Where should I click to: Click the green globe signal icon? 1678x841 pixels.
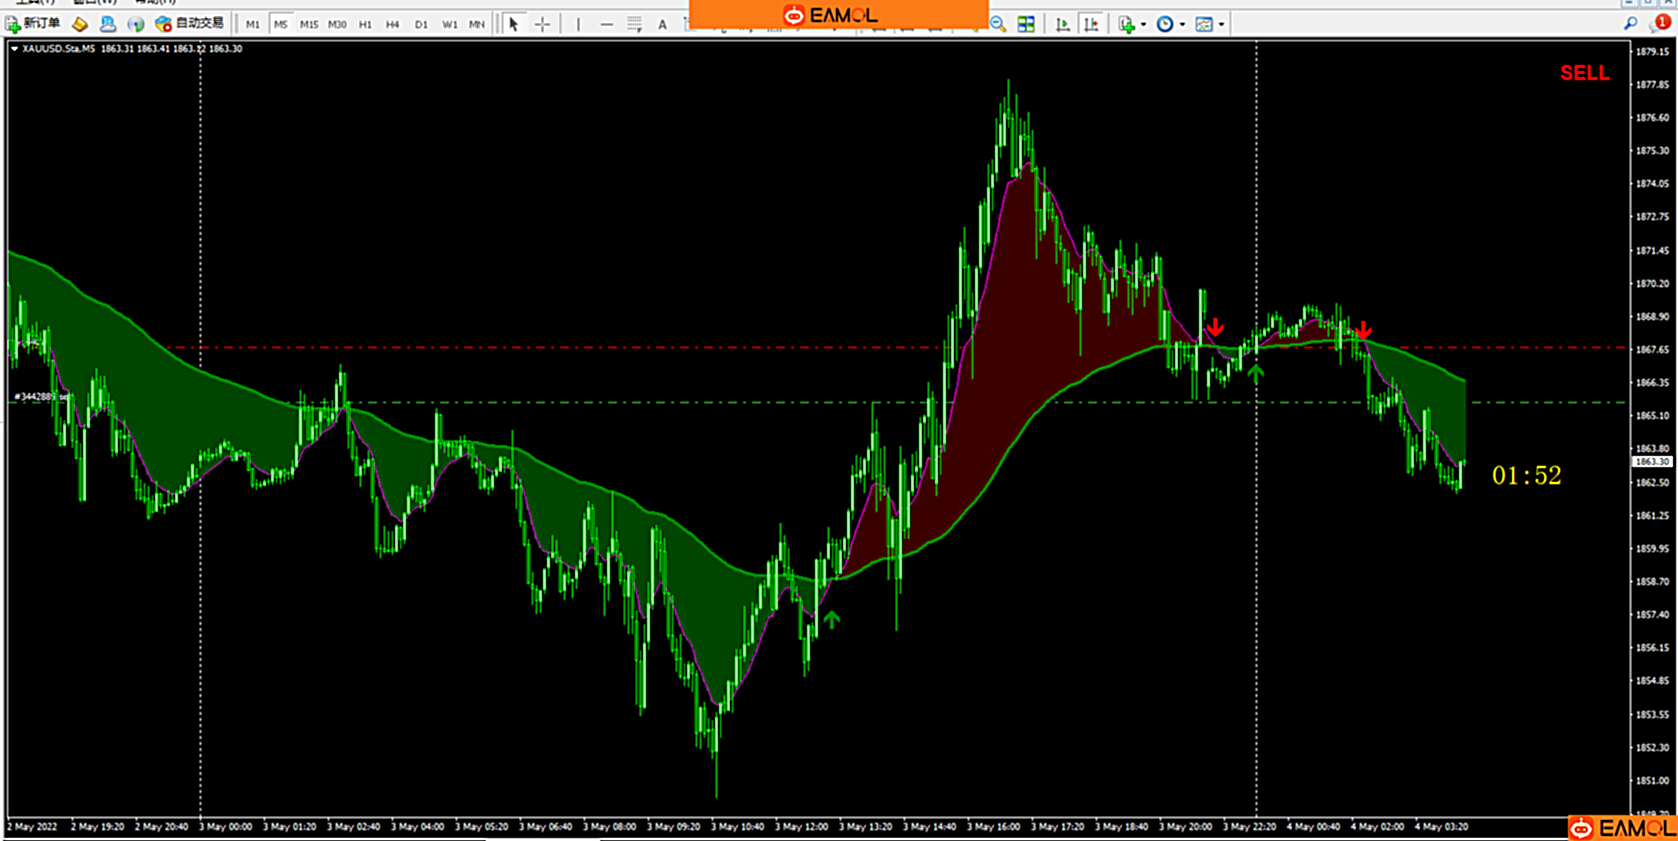[135, 23]
